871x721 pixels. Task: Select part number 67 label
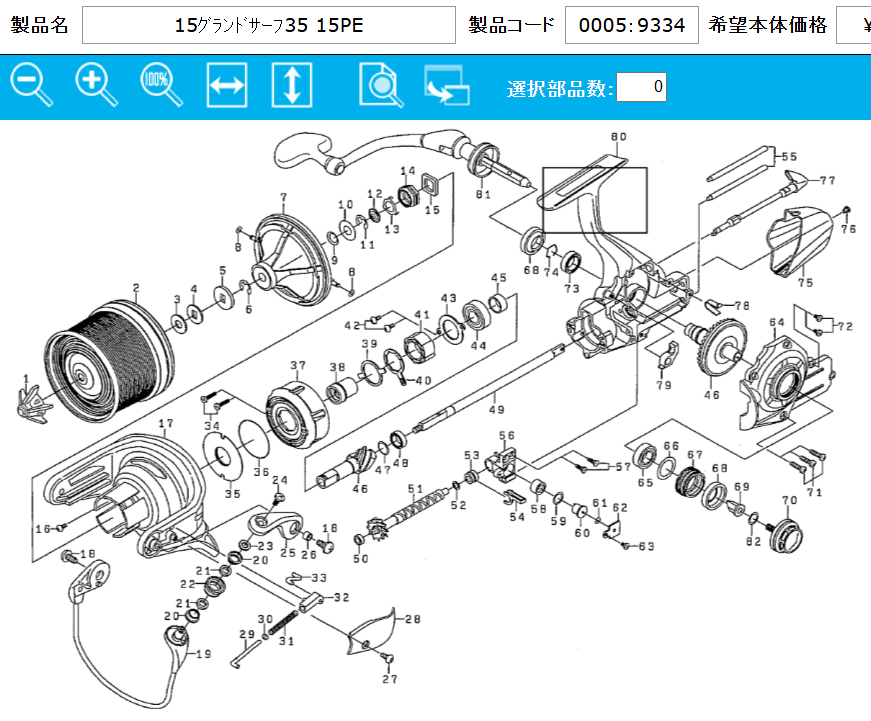coord(695,454)
